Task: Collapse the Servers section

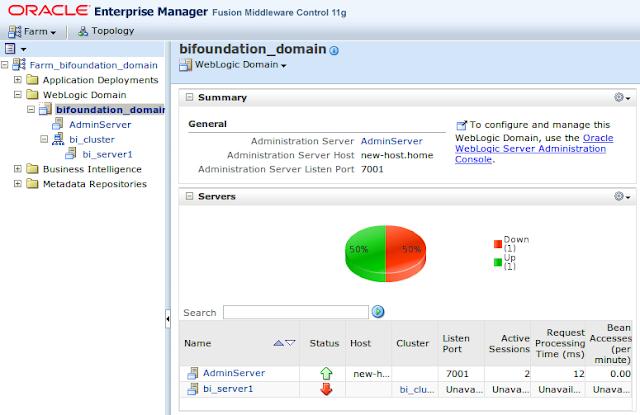Action: (x=189, y=197)
